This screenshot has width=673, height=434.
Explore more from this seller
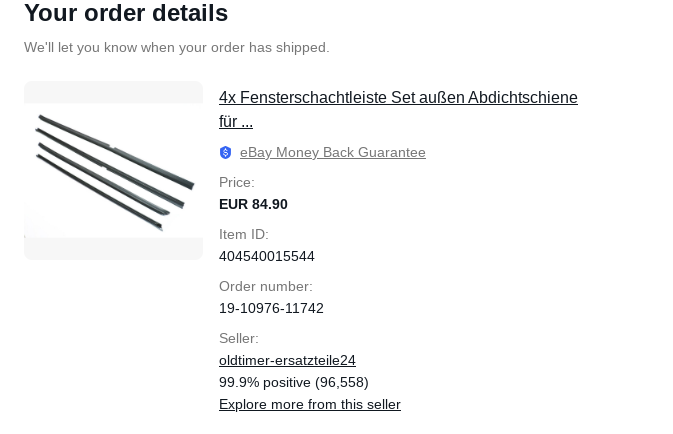click(x=310, y=404)
